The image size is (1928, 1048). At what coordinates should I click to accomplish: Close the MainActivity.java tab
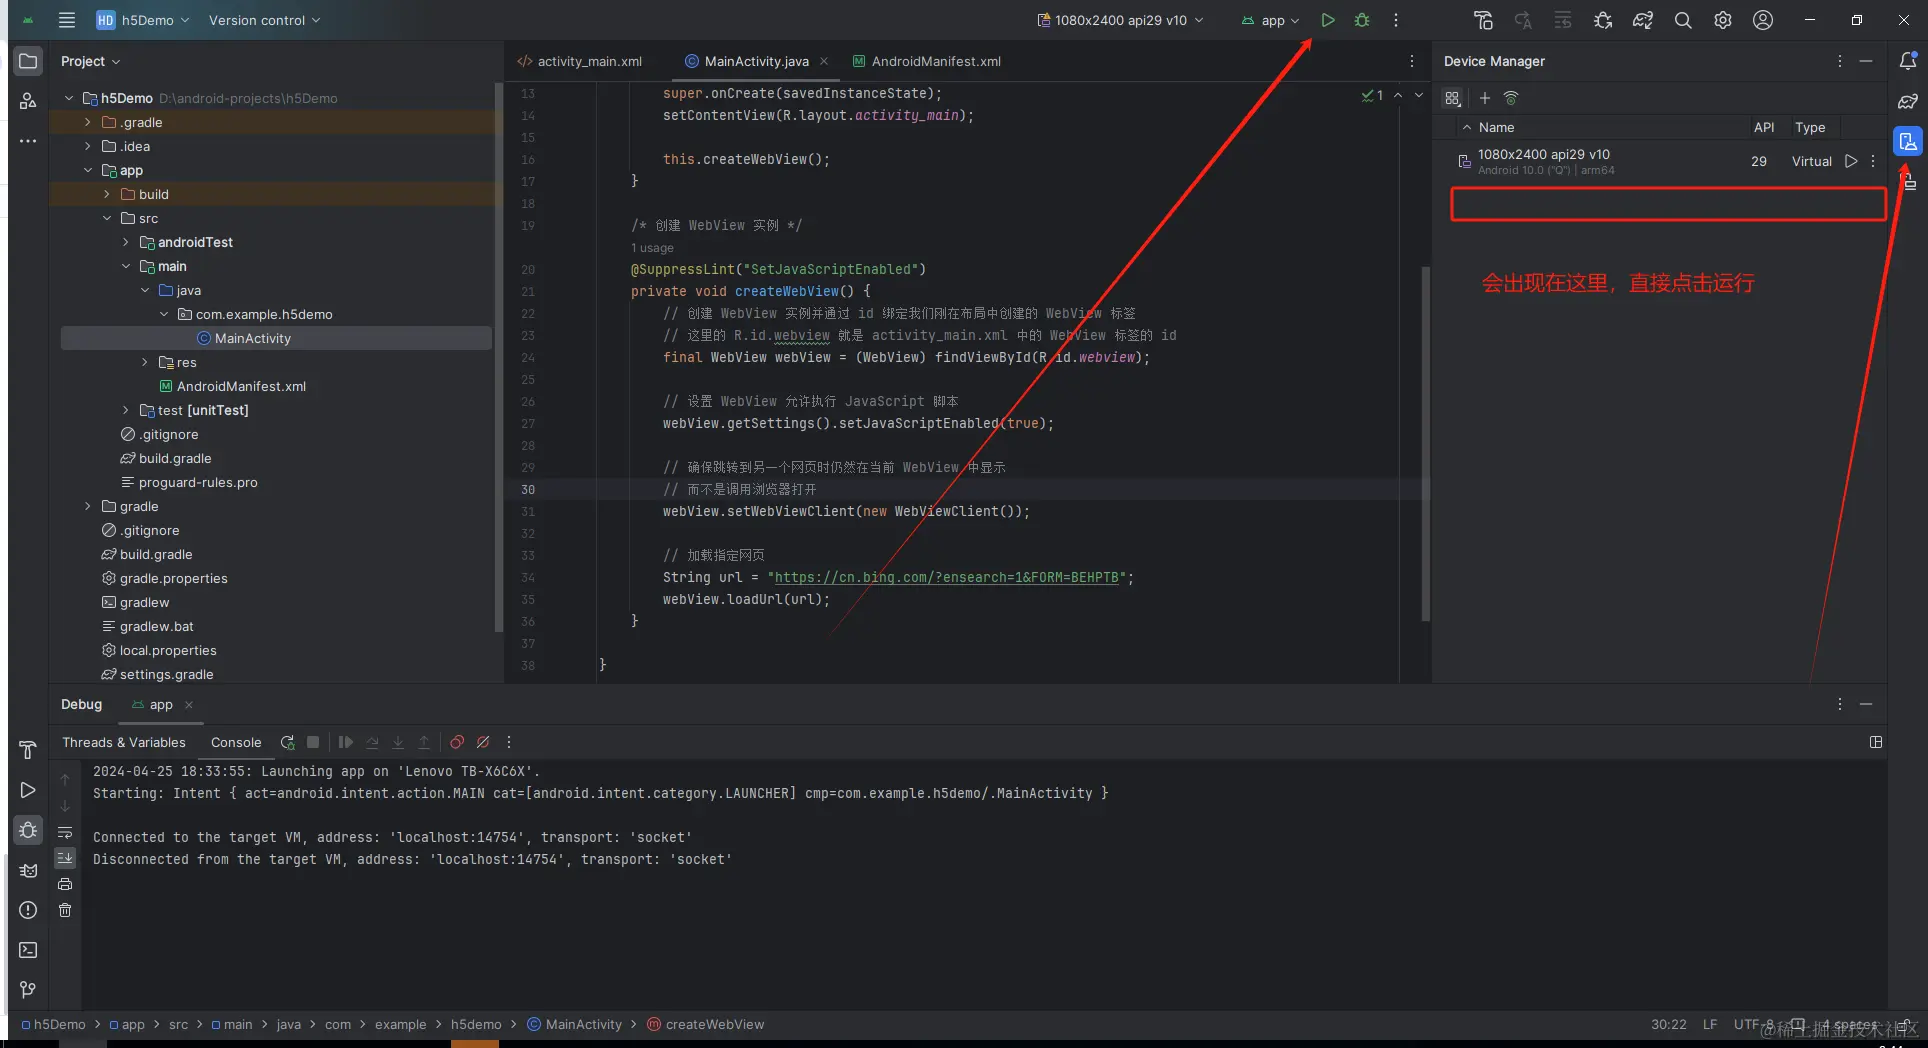point(824,61)
